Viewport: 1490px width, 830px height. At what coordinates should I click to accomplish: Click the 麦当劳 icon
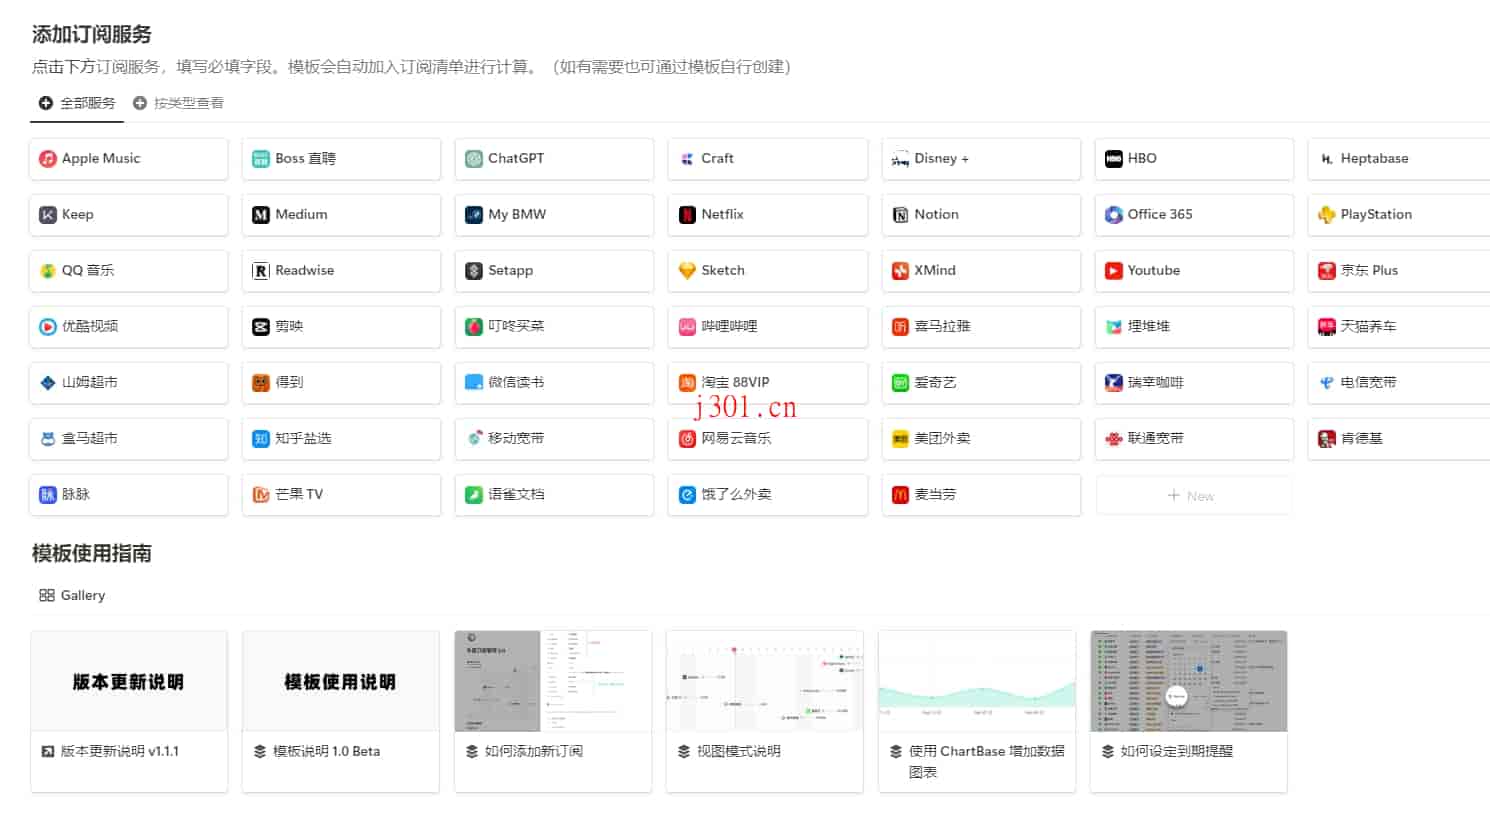pos(900,495)
